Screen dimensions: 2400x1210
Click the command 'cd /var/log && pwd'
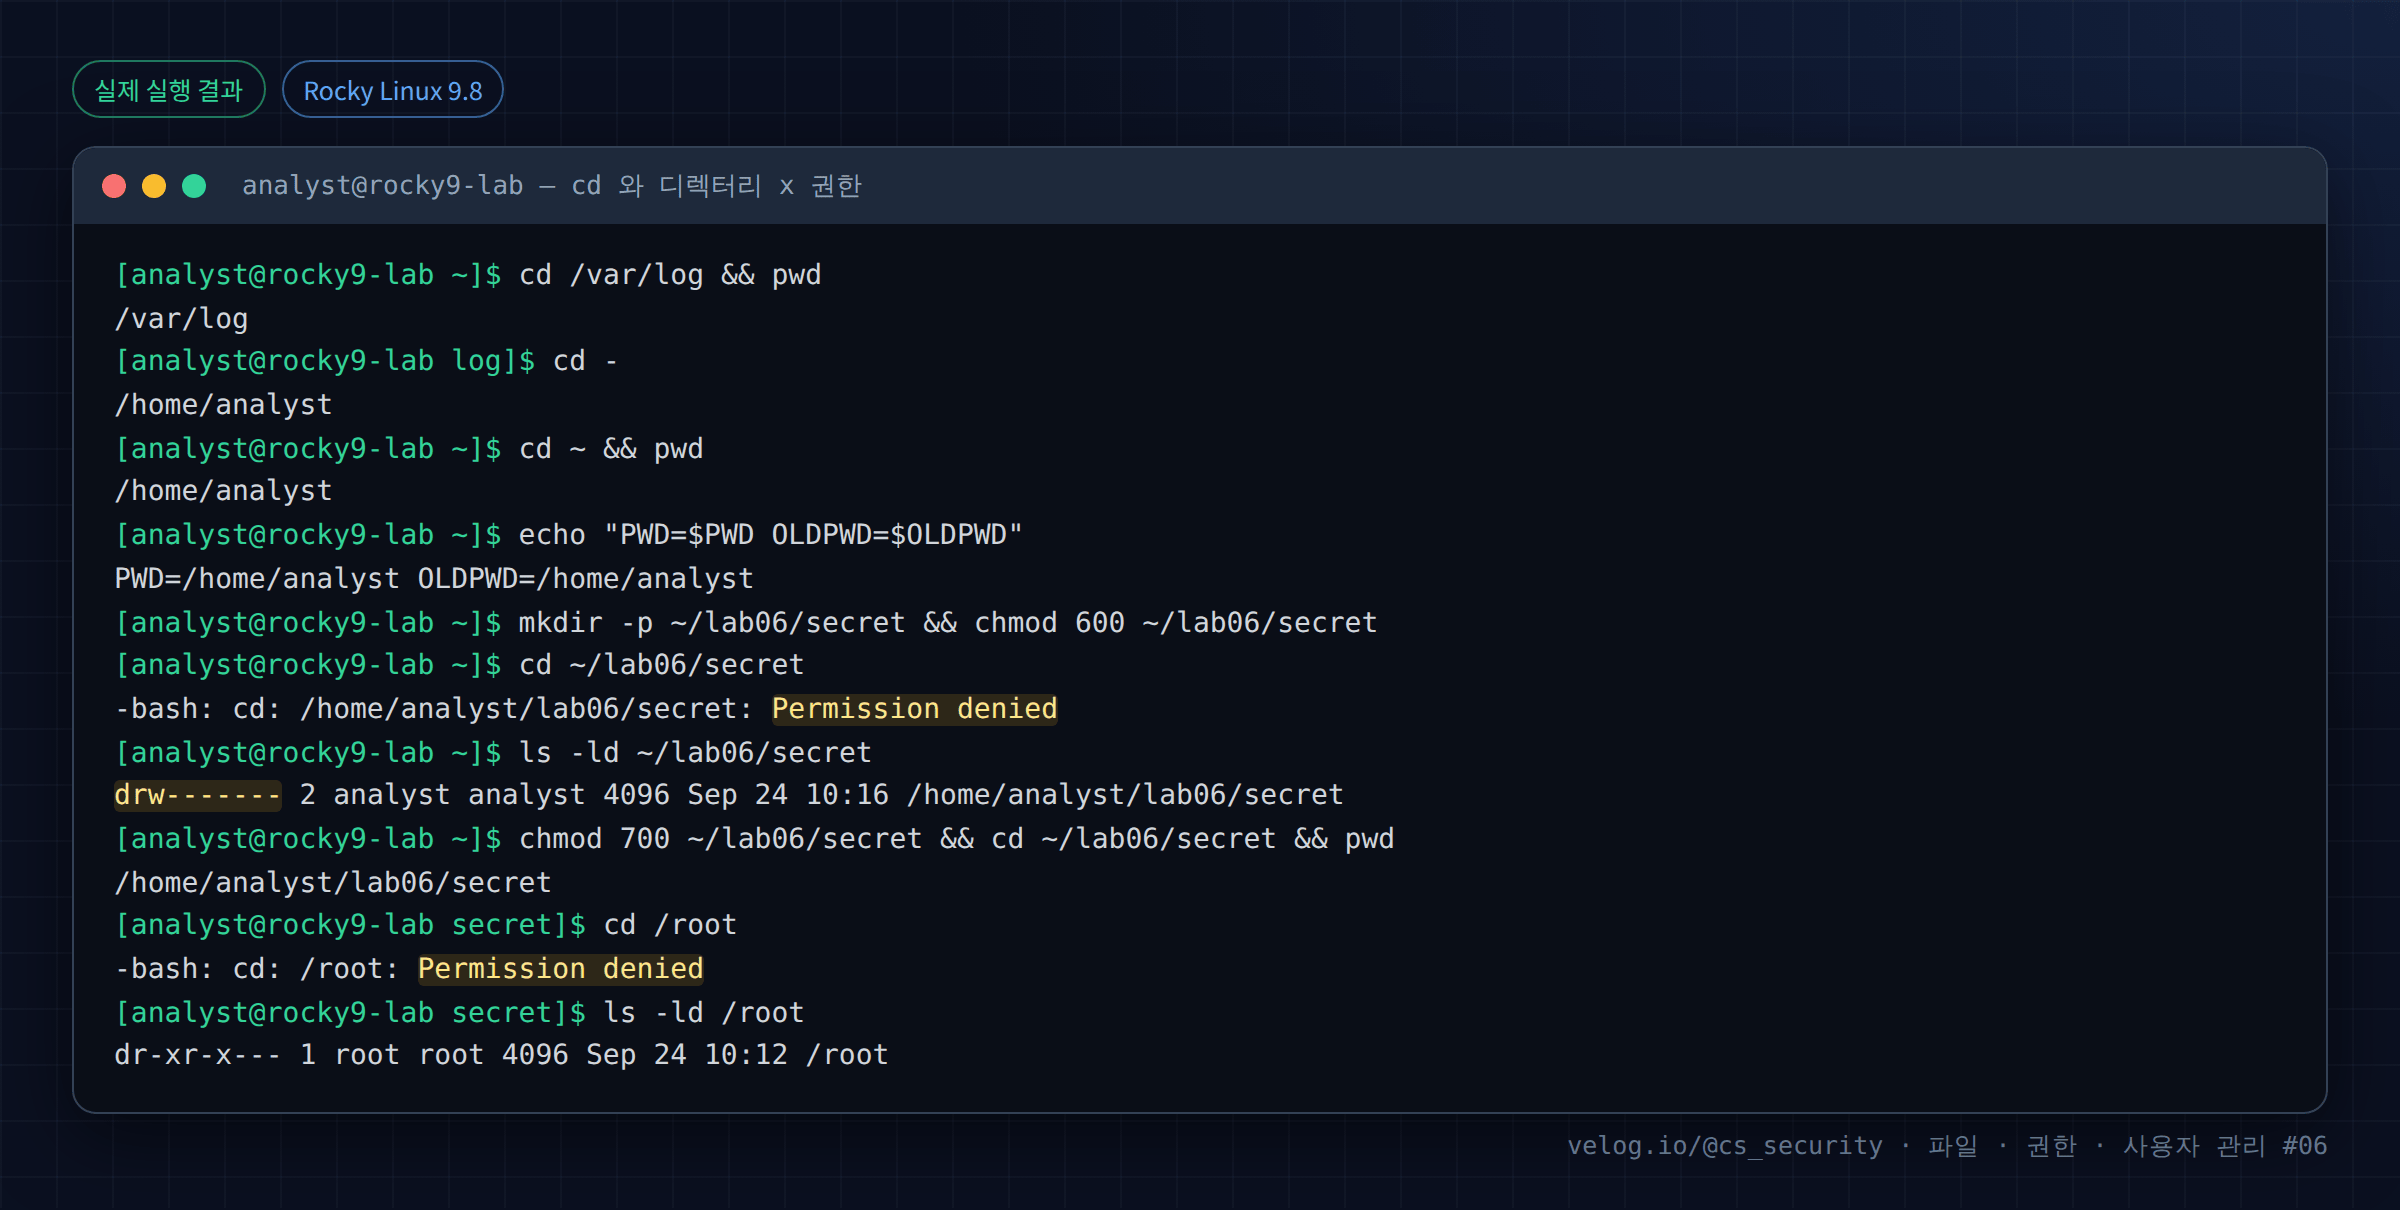tap(670, 275)
